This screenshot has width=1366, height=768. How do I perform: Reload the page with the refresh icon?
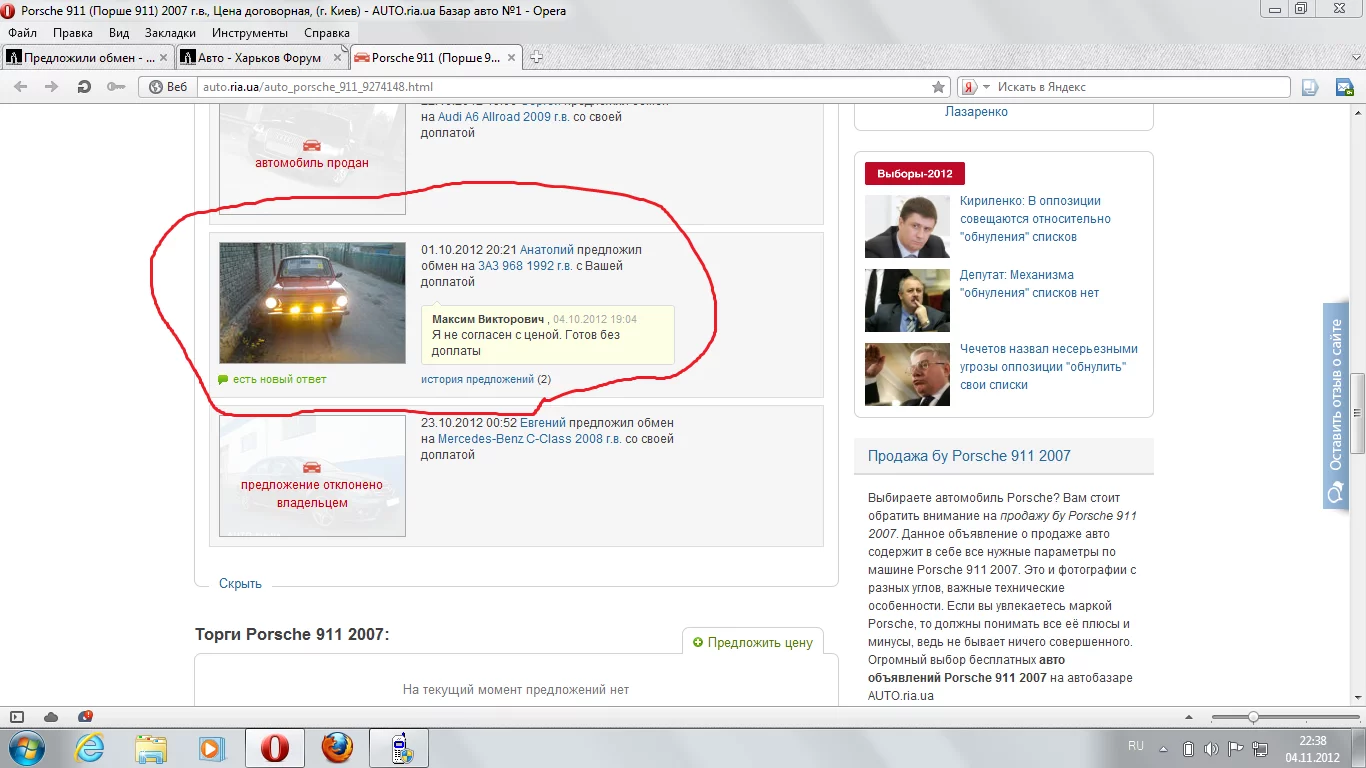(85, 87)
